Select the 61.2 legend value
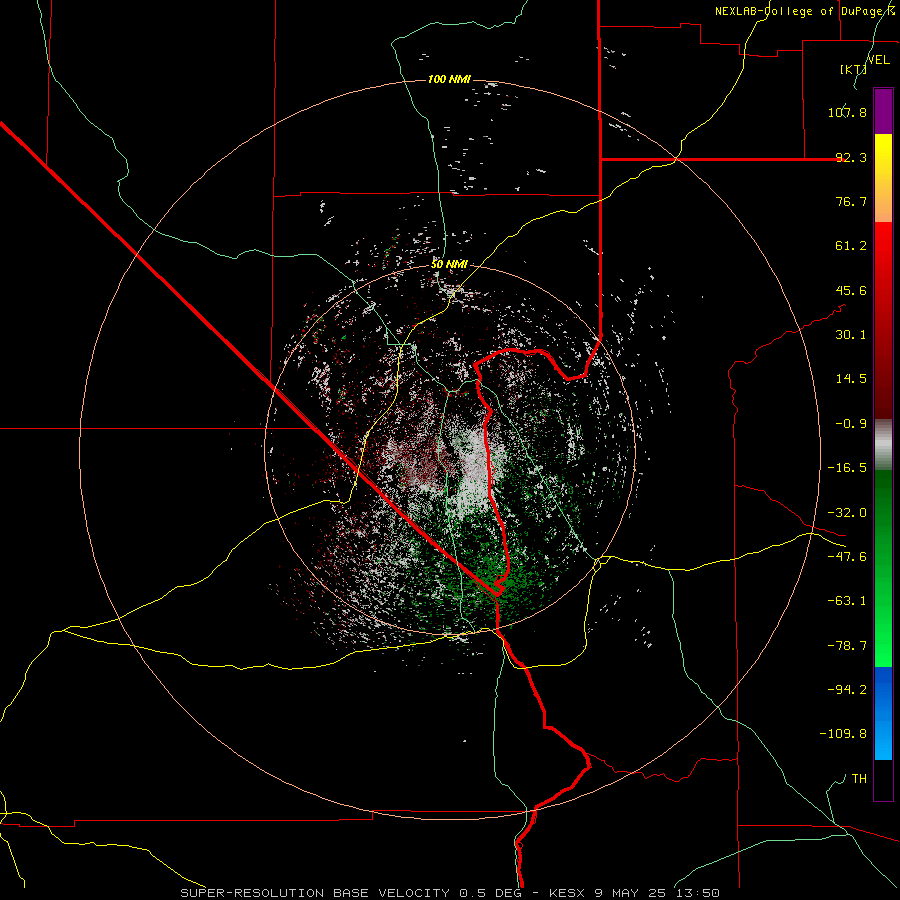 pyautogui.click(x=851, y=246)
